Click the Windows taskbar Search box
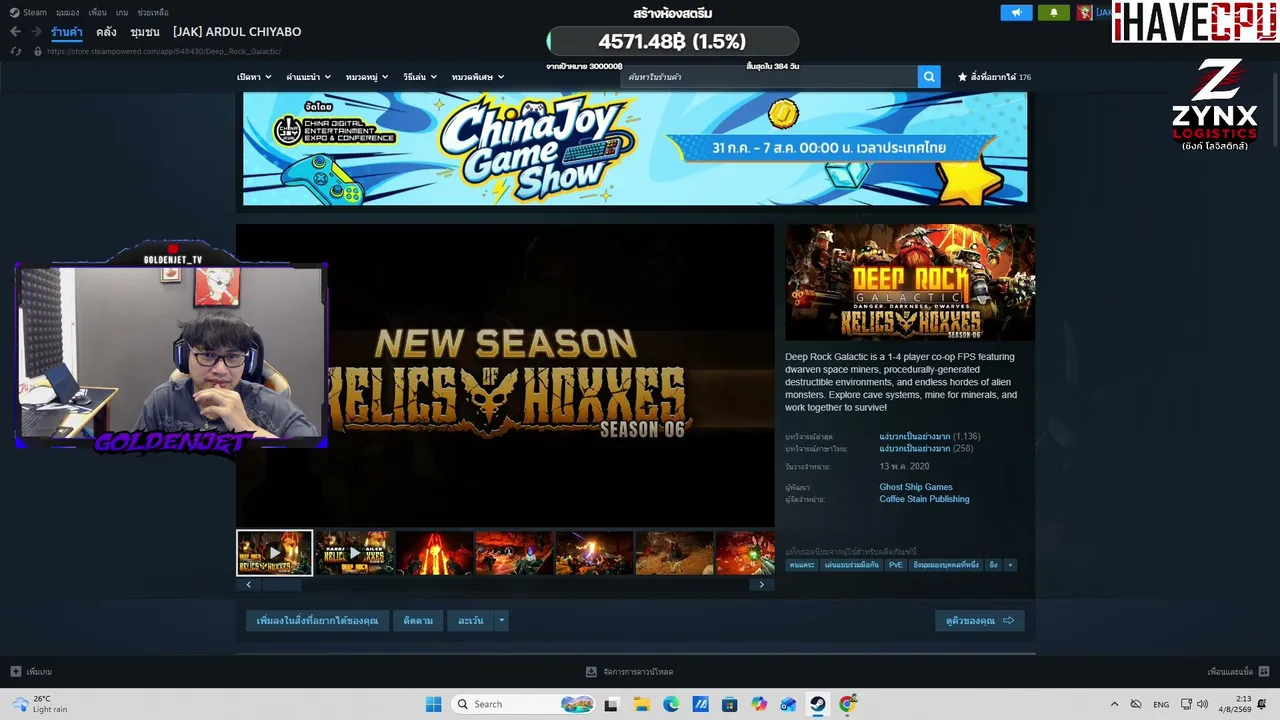The height and width of the screenshot is (720, 1280). click(x=523, y=704)
